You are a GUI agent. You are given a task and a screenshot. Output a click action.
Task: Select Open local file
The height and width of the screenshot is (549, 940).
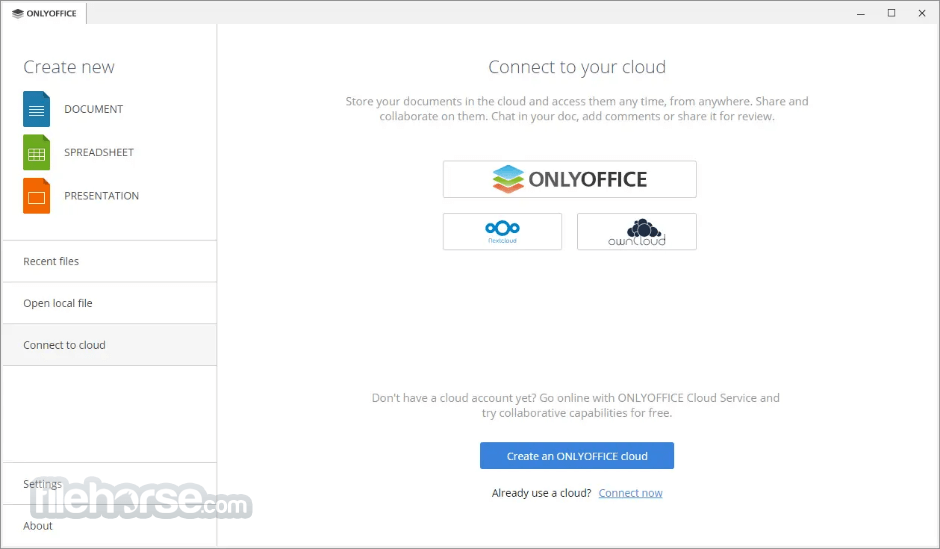tap(109, 303)
